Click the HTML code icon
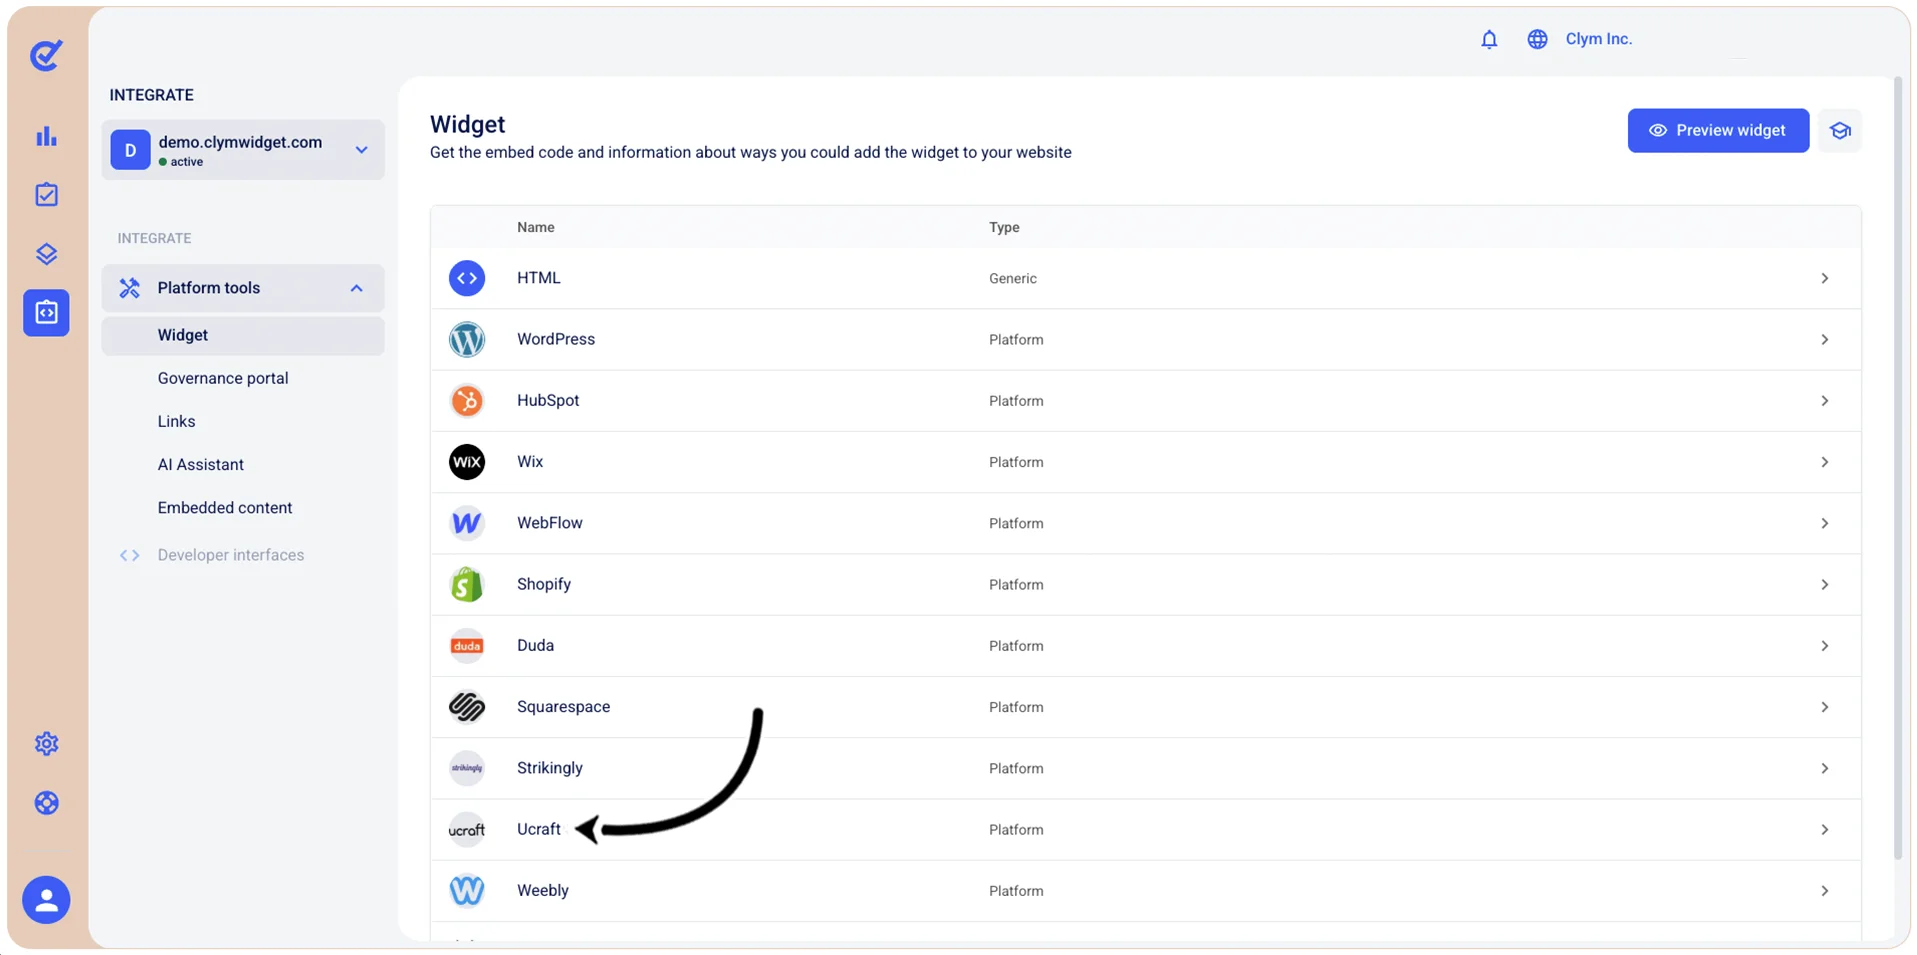1917x955 pixels. pos(467,278)
